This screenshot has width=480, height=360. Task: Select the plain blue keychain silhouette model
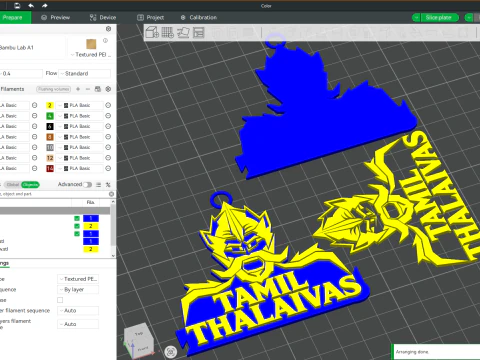point(323,117)
